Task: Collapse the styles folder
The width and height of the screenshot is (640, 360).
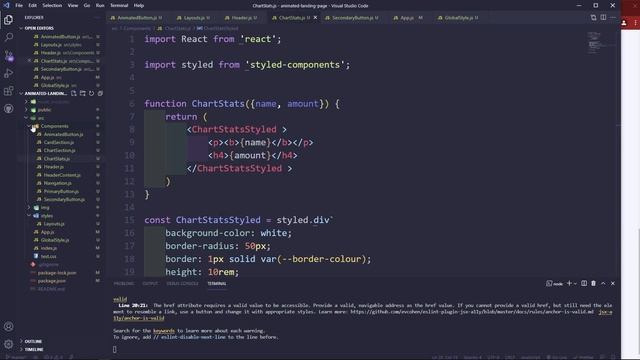Action: 61,216
